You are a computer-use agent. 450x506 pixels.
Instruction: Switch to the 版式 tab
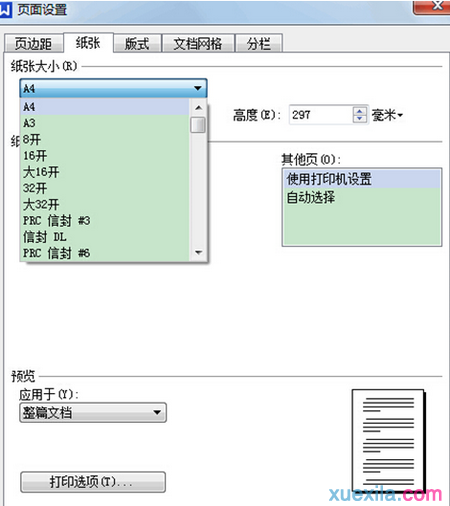[137, 44]
